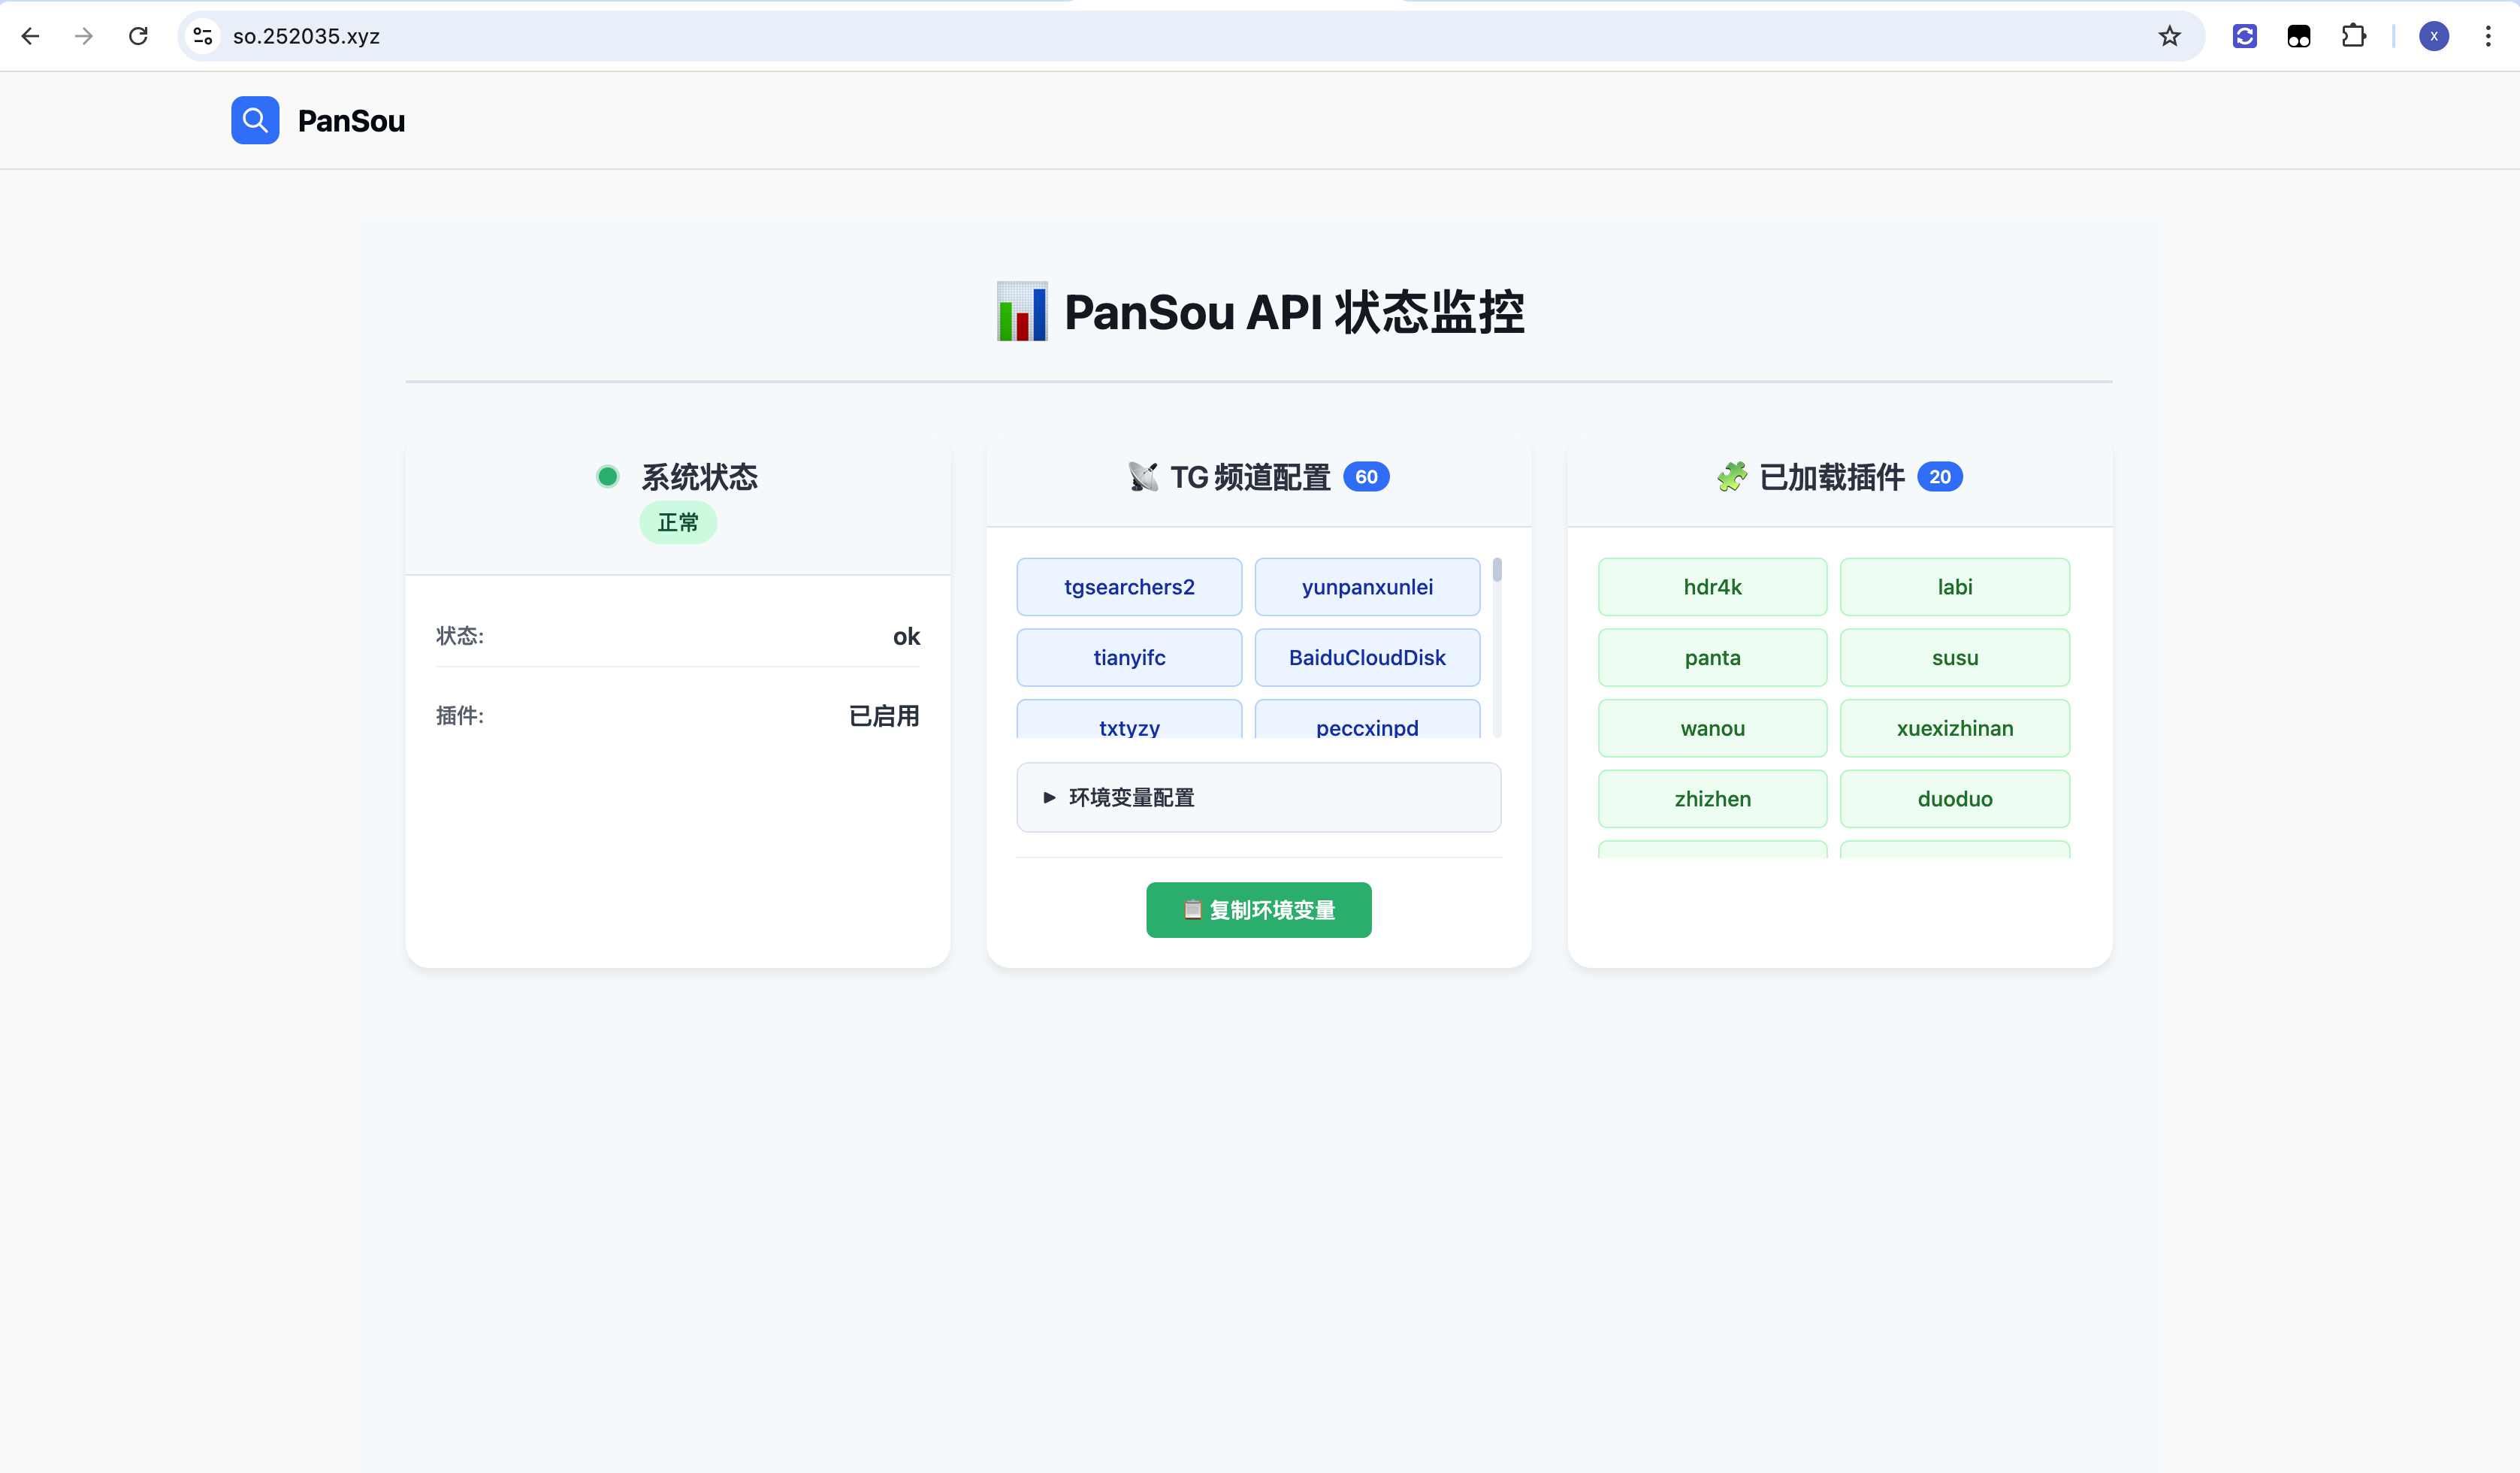Click the 正常 status badge
This screenshot has width=2520, height=1473.
(x=678, y=522)
